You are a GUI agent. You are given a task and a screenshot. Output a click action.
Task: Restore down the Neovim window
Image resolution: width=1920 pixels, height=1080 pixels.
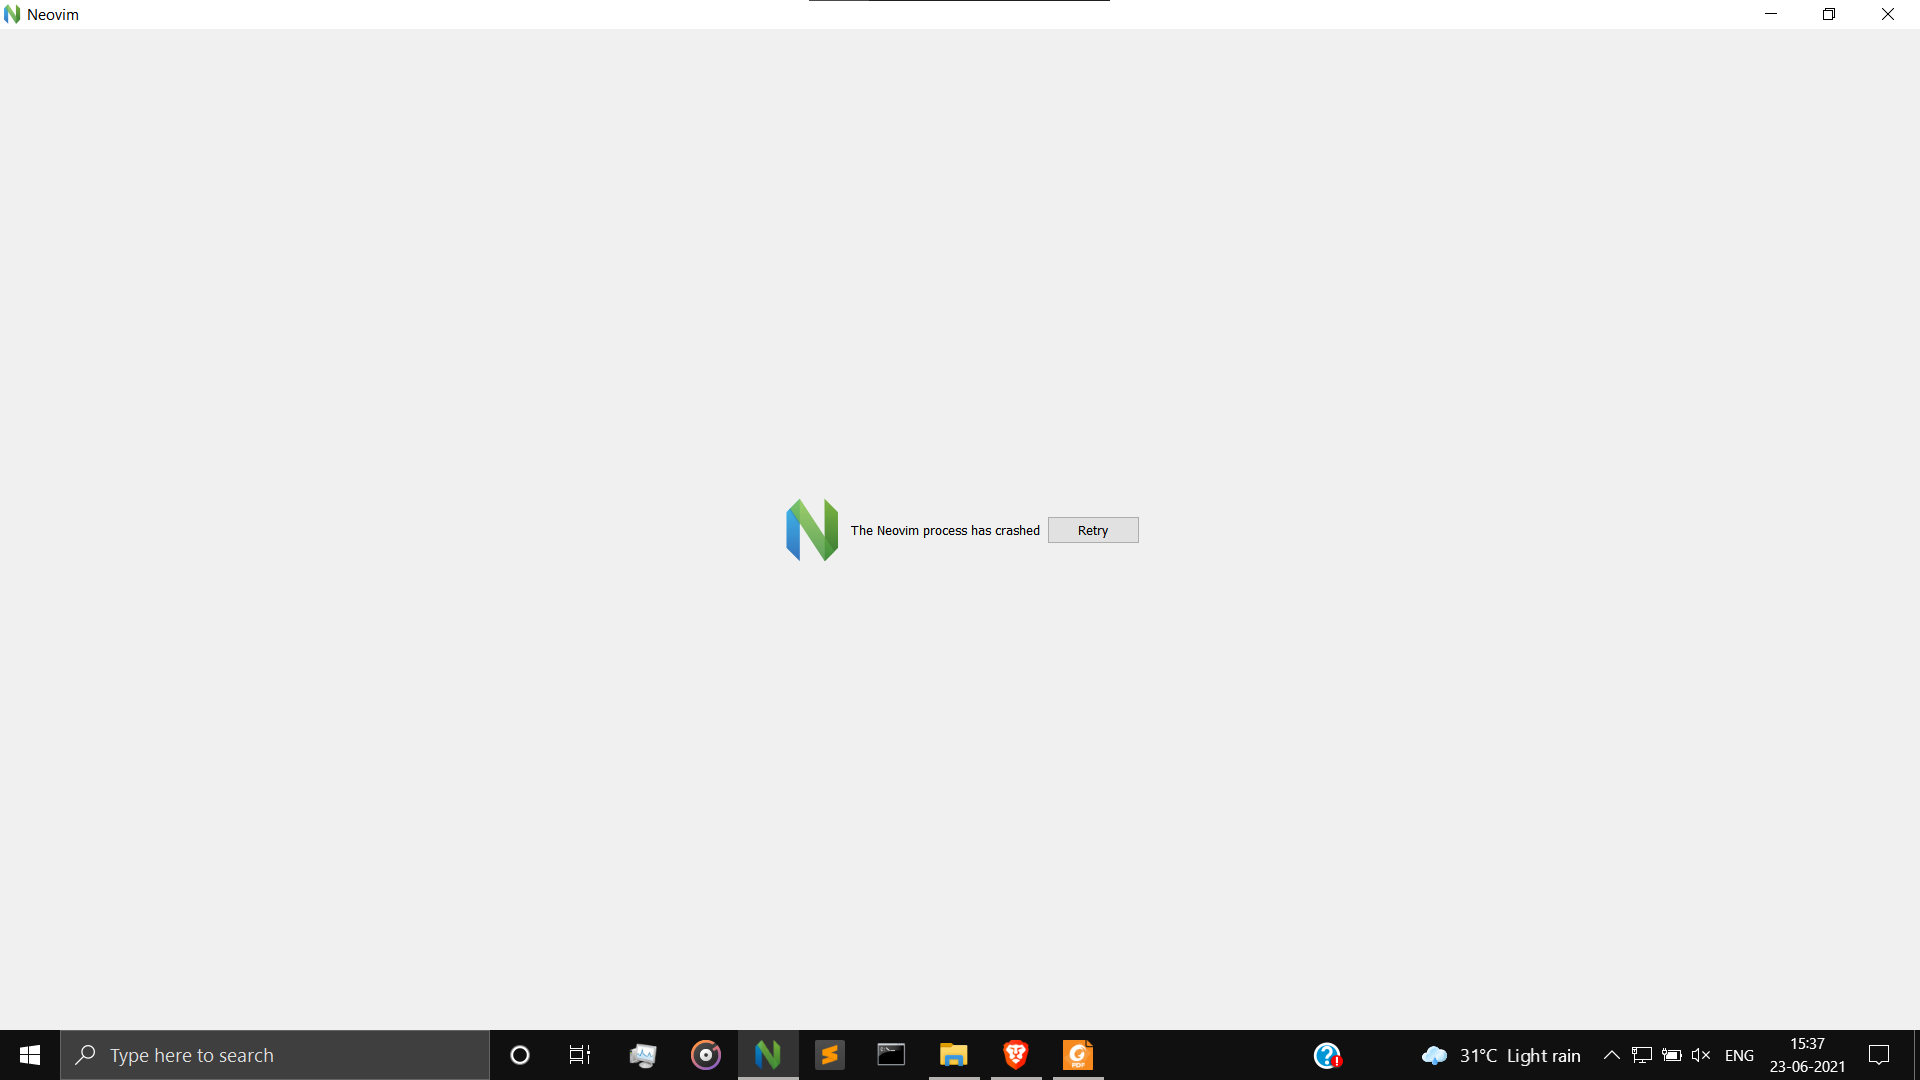(1829, 14)
